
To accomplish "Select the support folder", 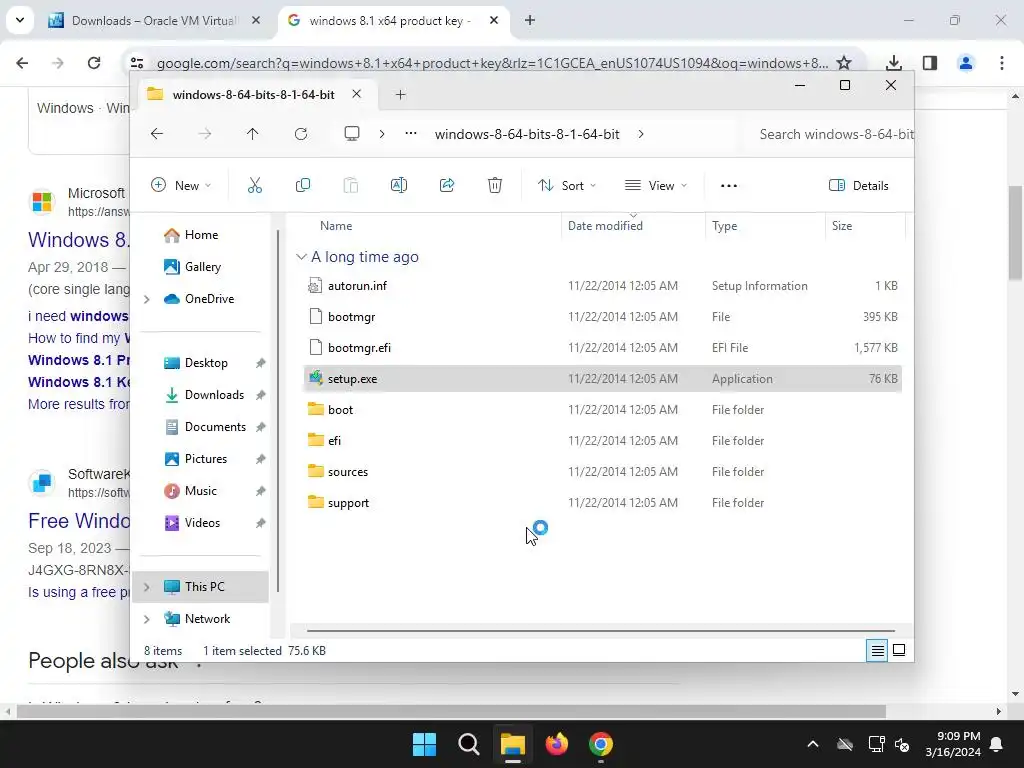I will point(603,503).
